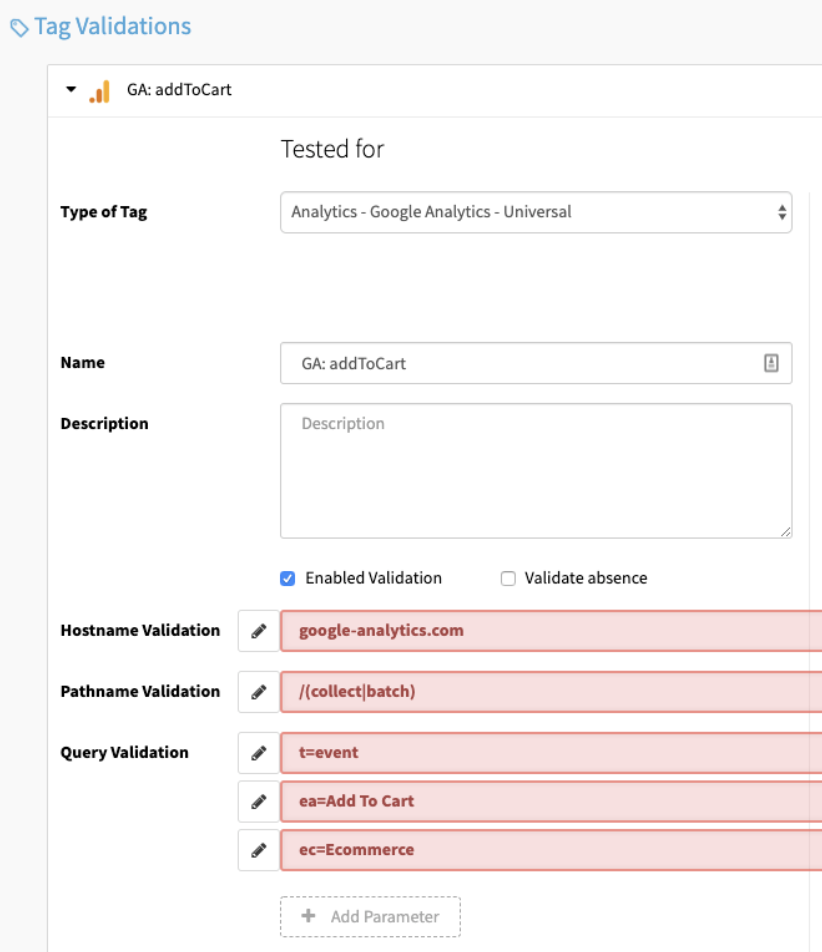Viewport: 822px width, 952px height.
Task: Open the Type of Tag dropdown
Action: pos(535,212)
